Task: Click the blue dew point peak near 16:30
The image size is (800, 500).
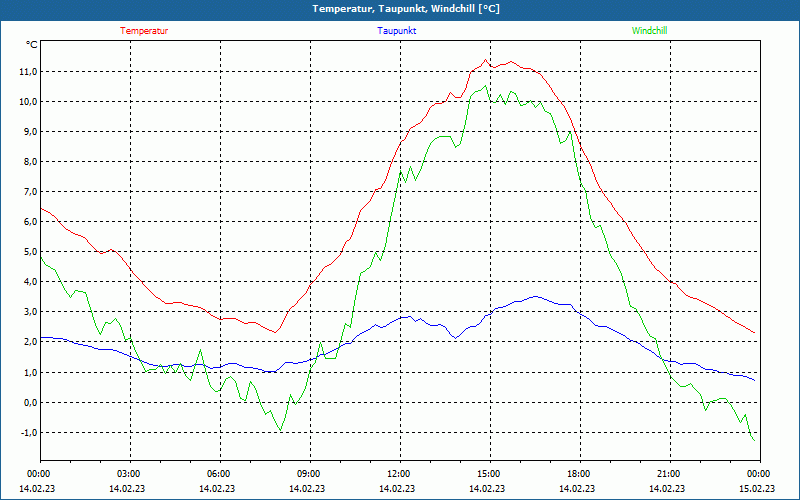Action: [x=535, y=296]
